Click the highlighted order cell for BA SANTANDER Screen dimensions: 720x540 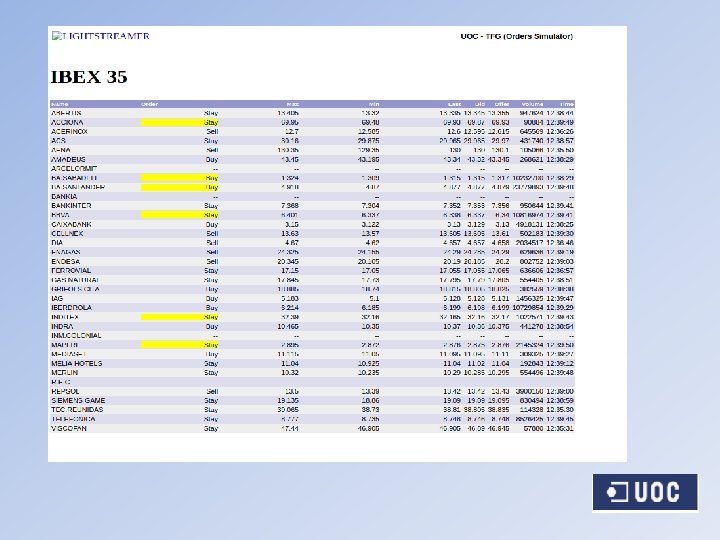(x=180, y=187)
